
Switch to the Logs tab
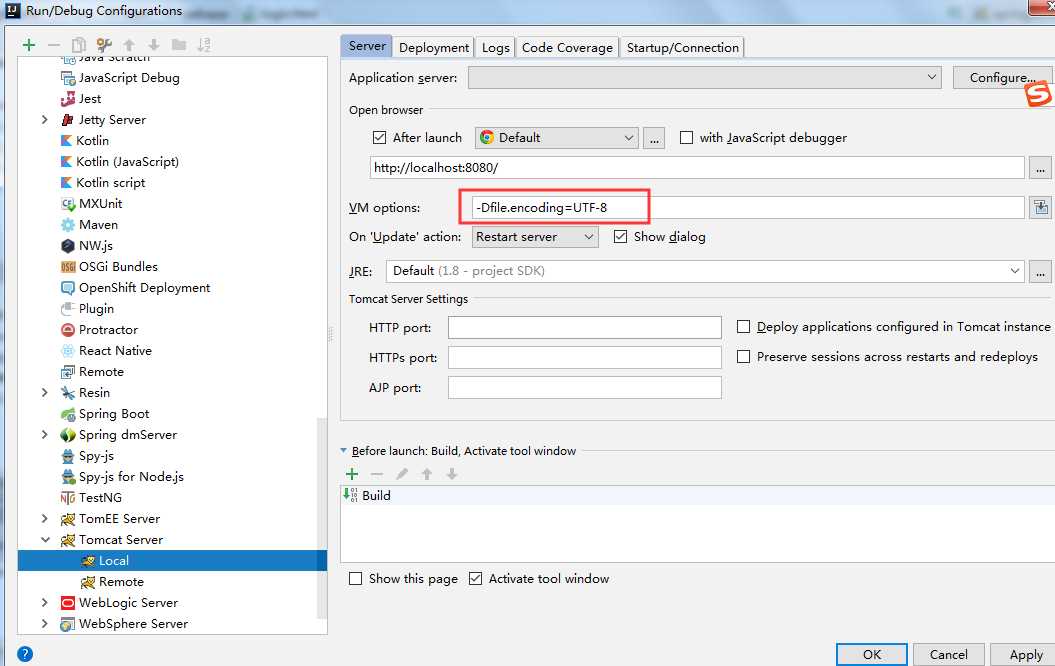[x=495, y=48]
